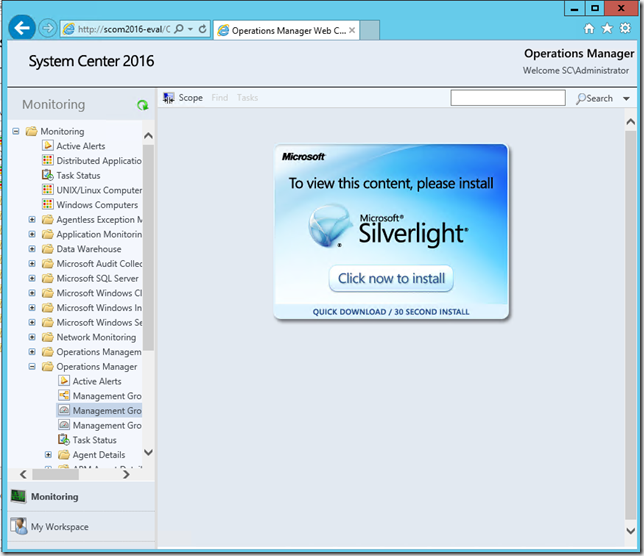
Task: Close the Operations Manager Web Console tab
Action: click(352, 30)
